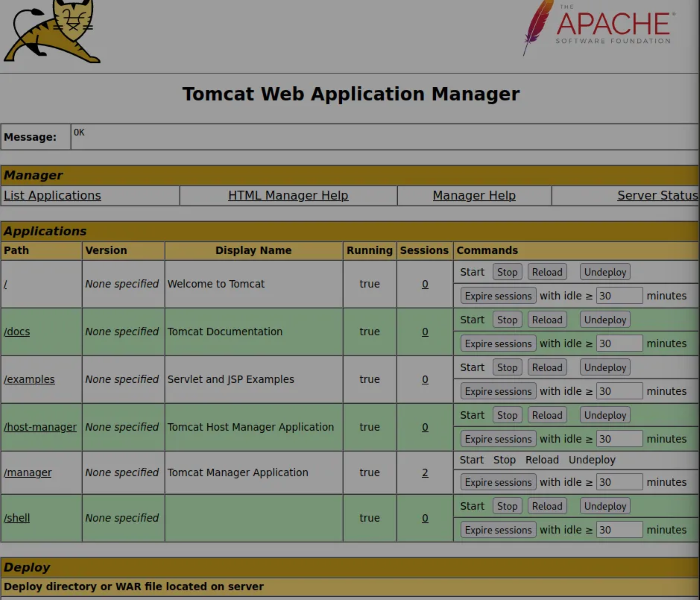Click the Apache Software Foundation logo
Image resolution: width=700 pixels, height=600 pixels.
(x=599, y=27)
